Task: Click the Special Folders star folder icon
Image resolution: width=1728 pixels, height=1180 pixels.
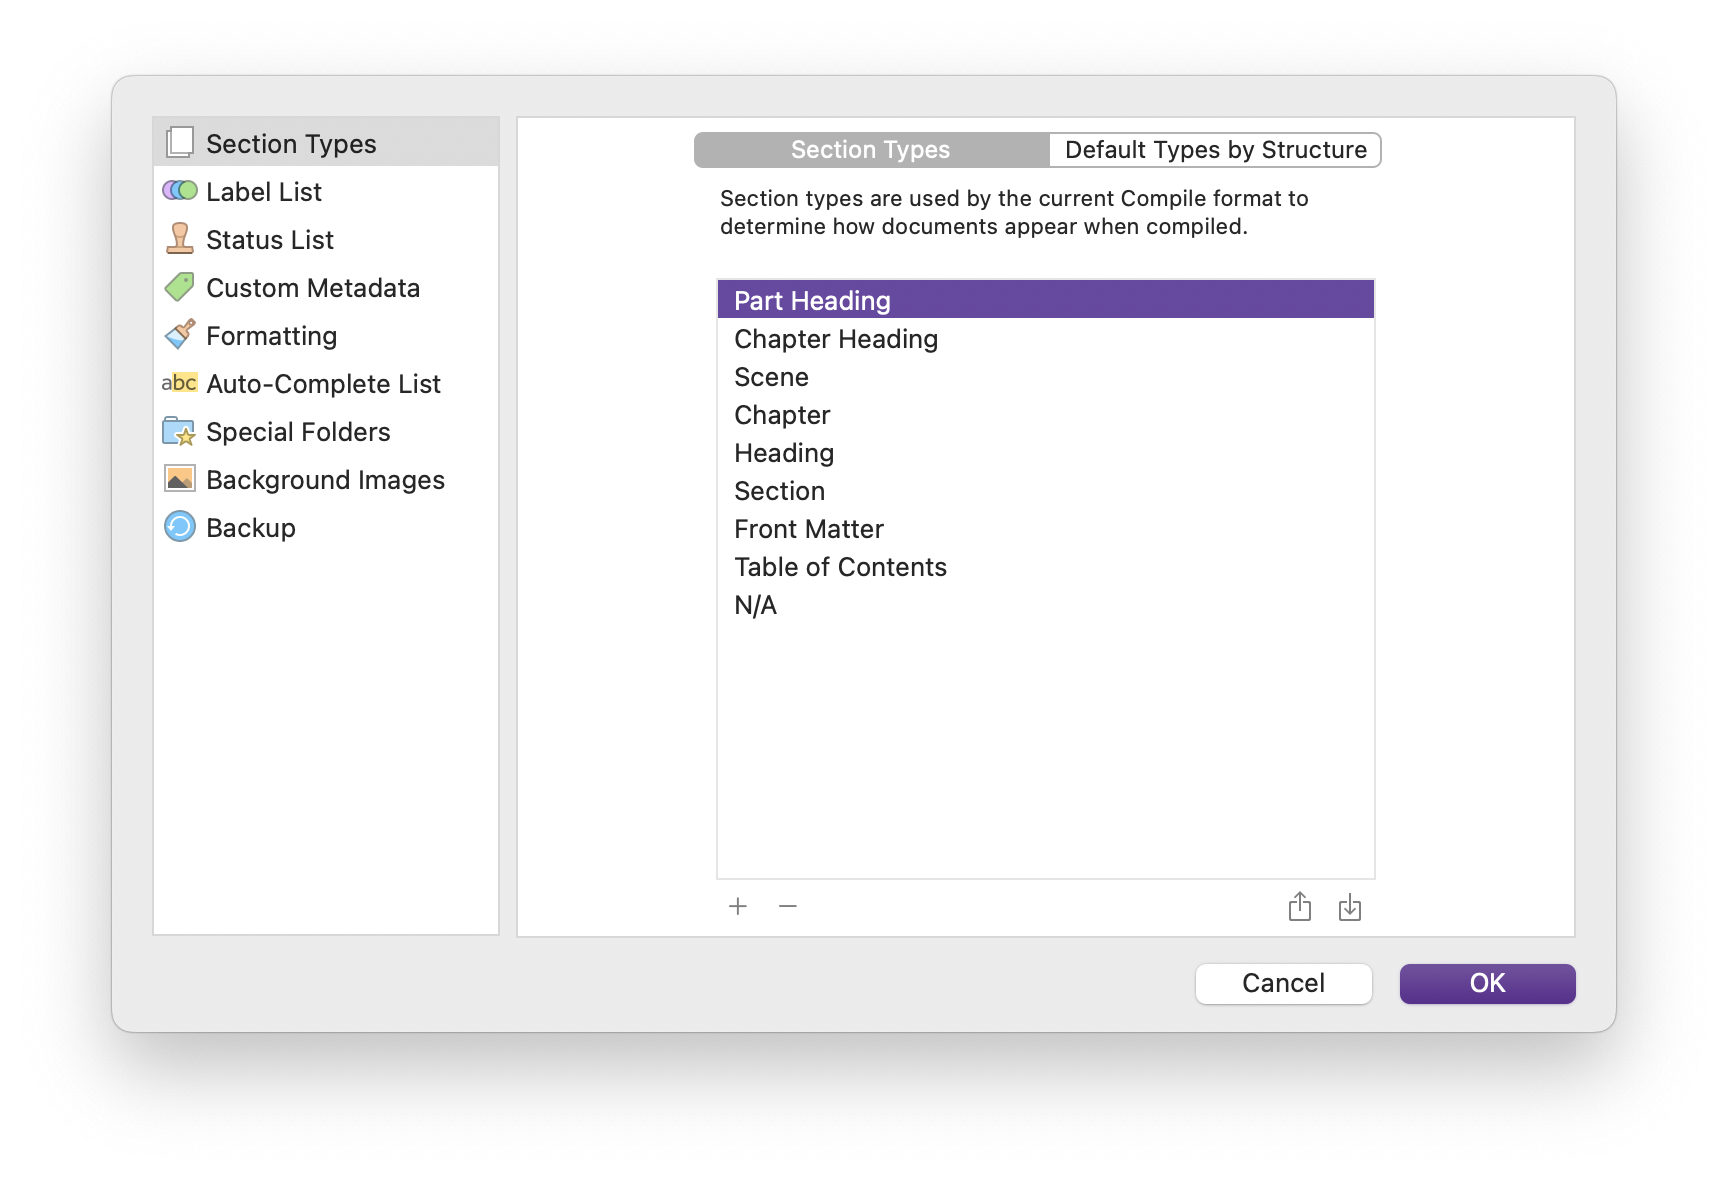Action: [180, 431]
